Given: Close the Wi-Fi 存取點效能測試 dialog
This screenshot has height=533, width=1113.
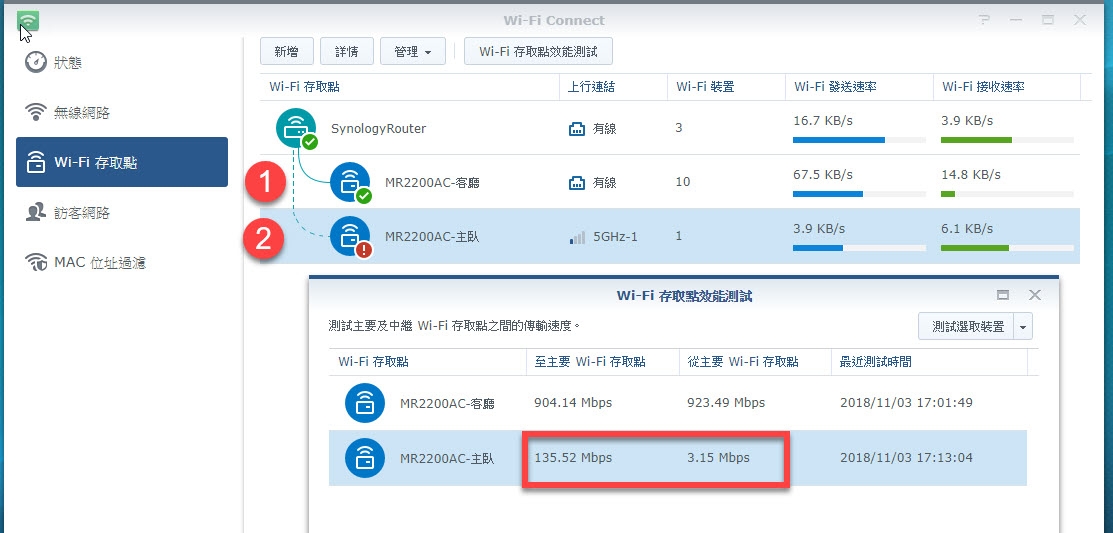Looking at the screenshot, I should coord(1035,295).
